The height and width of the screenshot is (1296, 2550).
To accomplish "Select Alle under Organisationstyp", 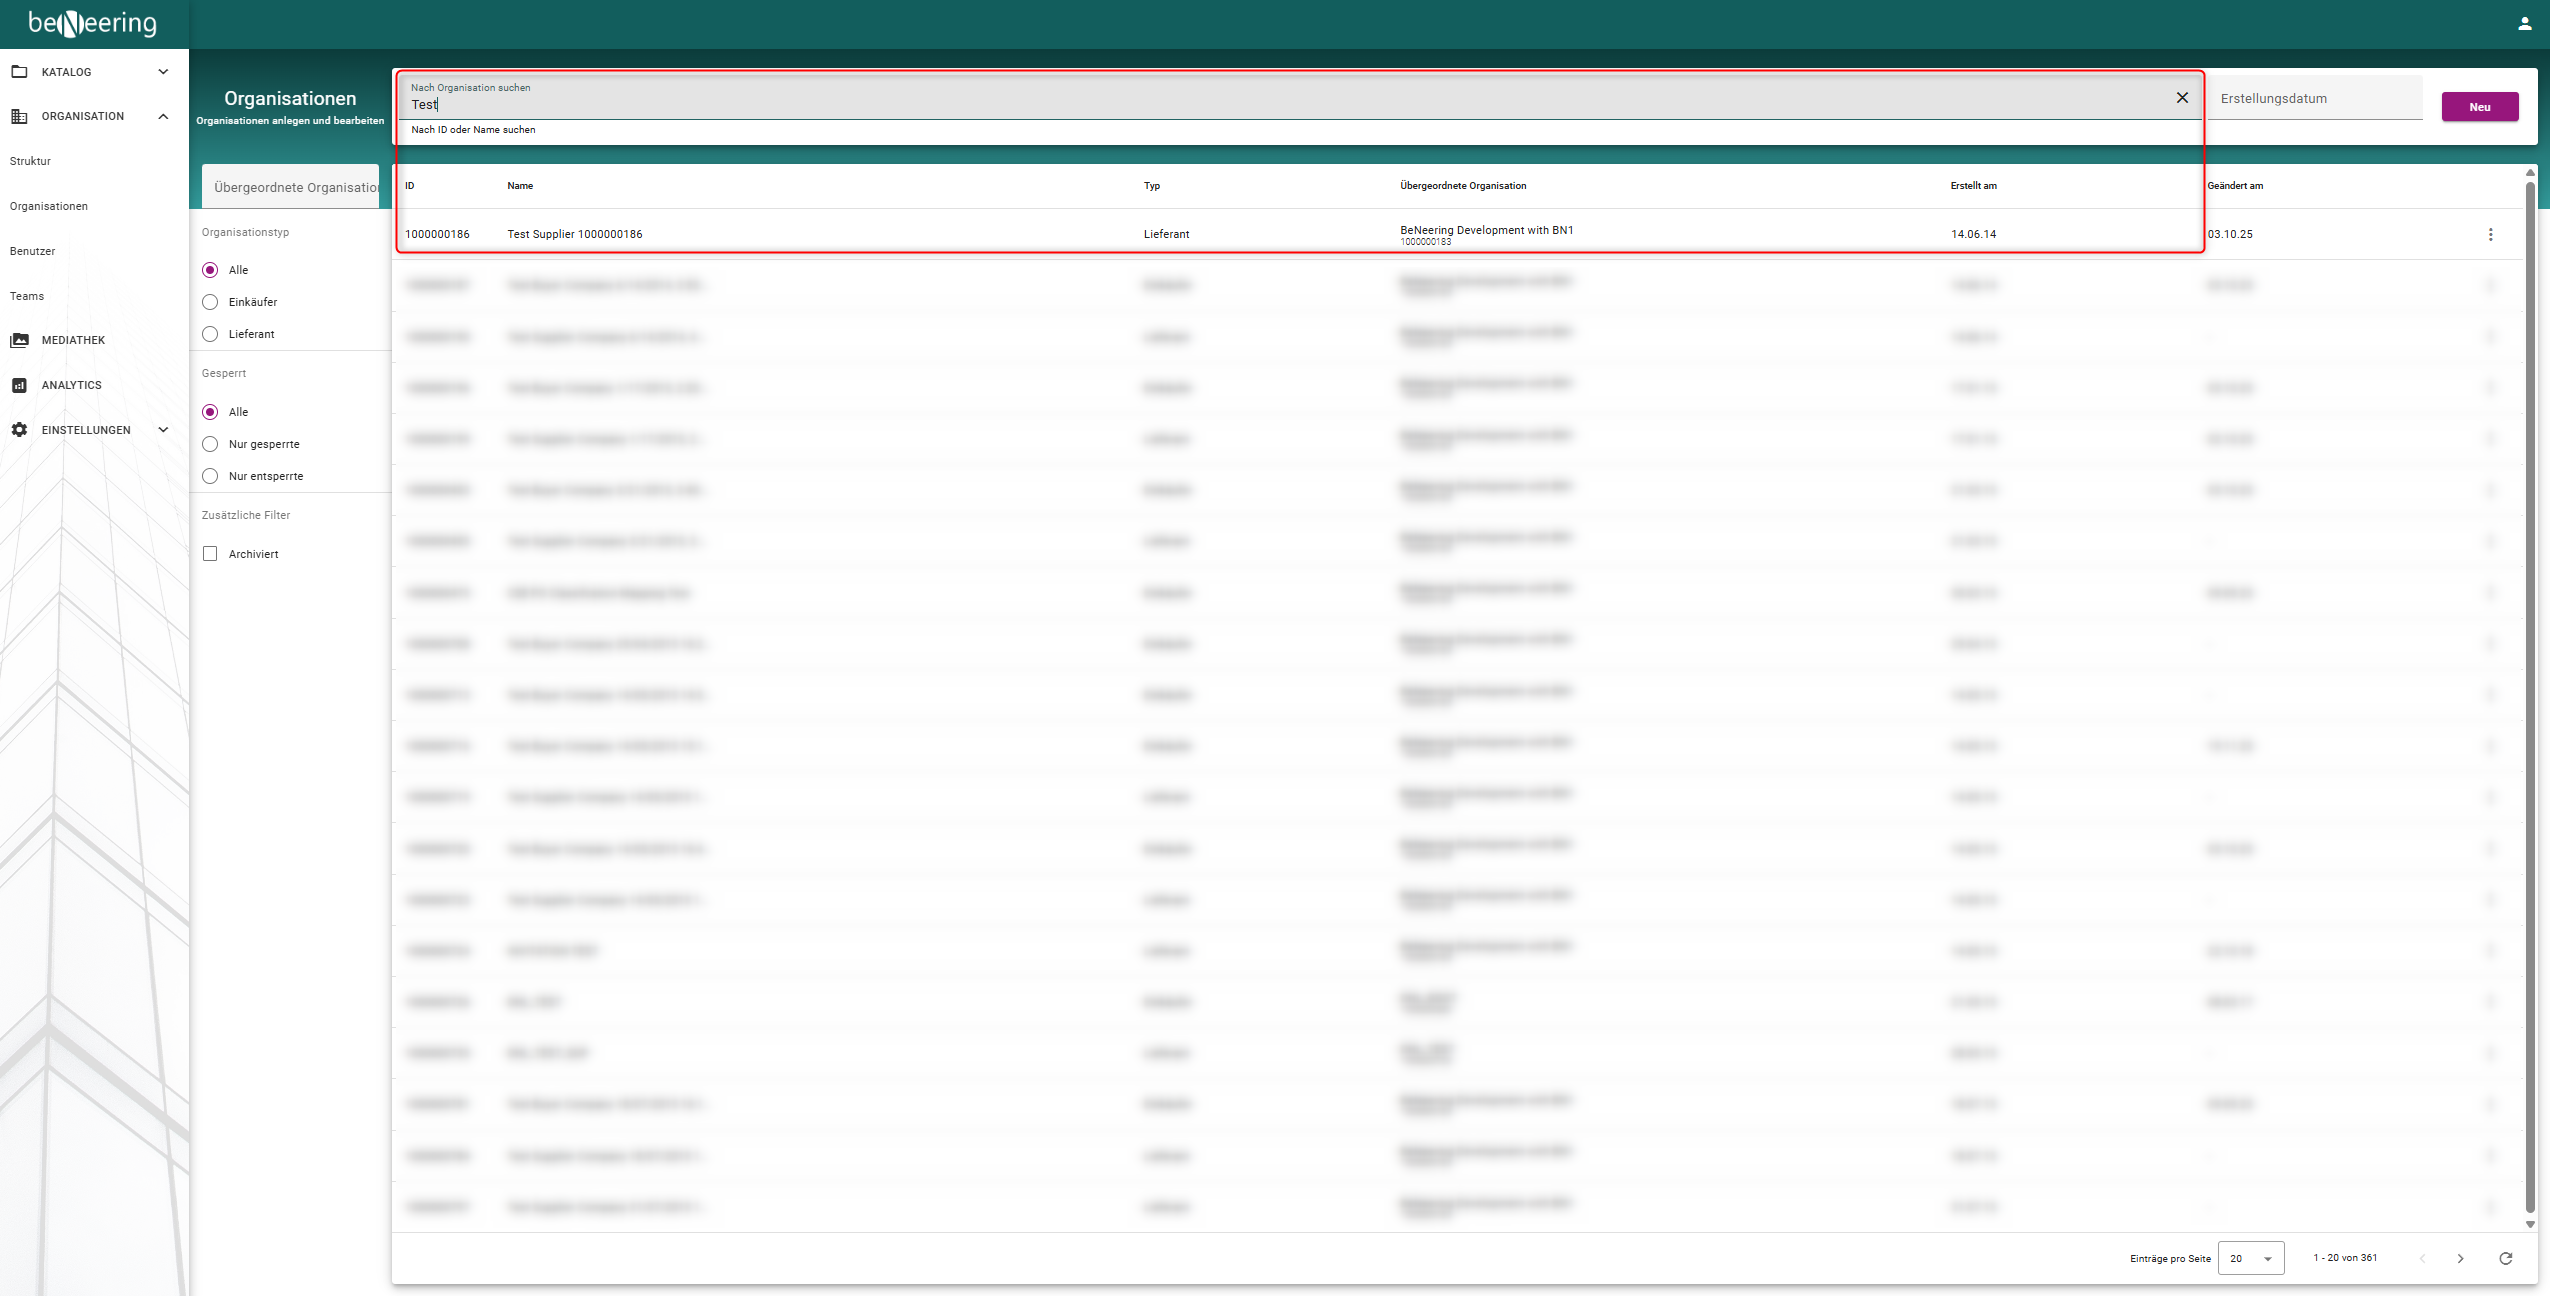I will (210, 270).
